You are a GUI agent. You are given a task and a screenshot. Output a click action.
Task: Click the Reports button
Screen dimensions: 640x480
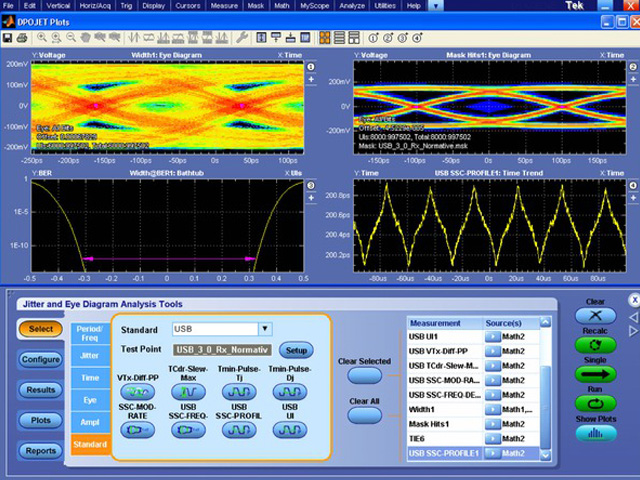[x=41, y=451]
